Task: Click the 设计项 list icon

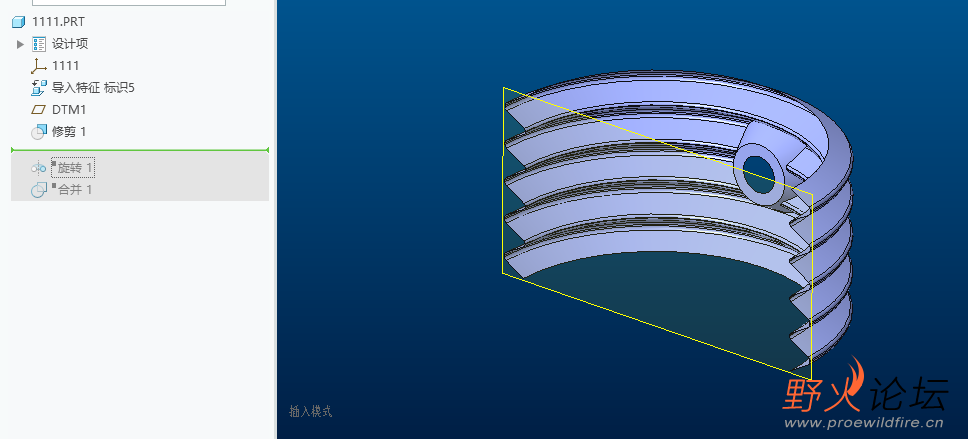Action: pos(39,44)
